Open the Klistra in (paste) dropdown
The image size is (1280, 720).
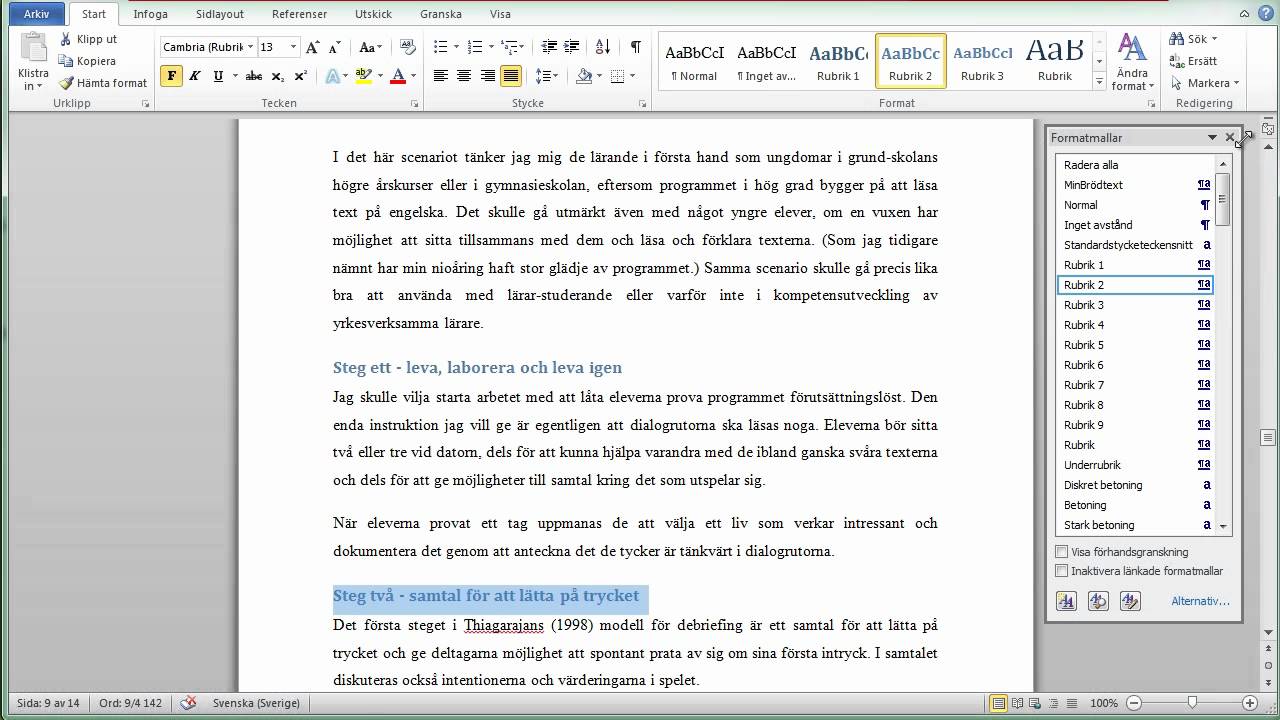33,80
